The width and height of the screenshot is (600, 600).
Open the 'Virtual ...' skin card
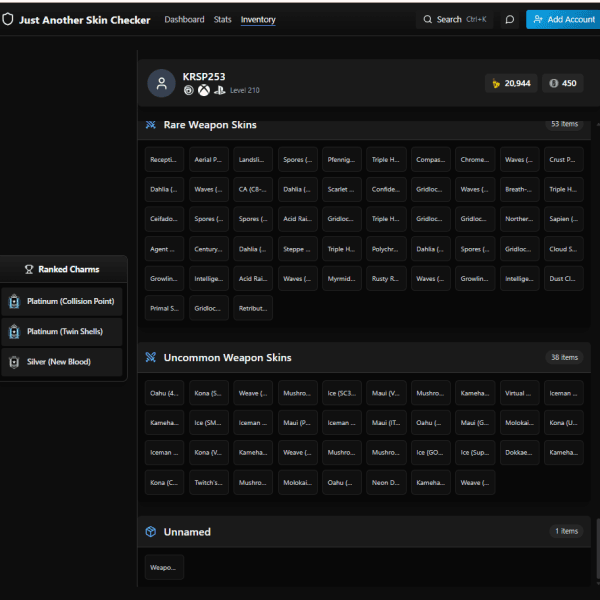click(x=519, y=393)
